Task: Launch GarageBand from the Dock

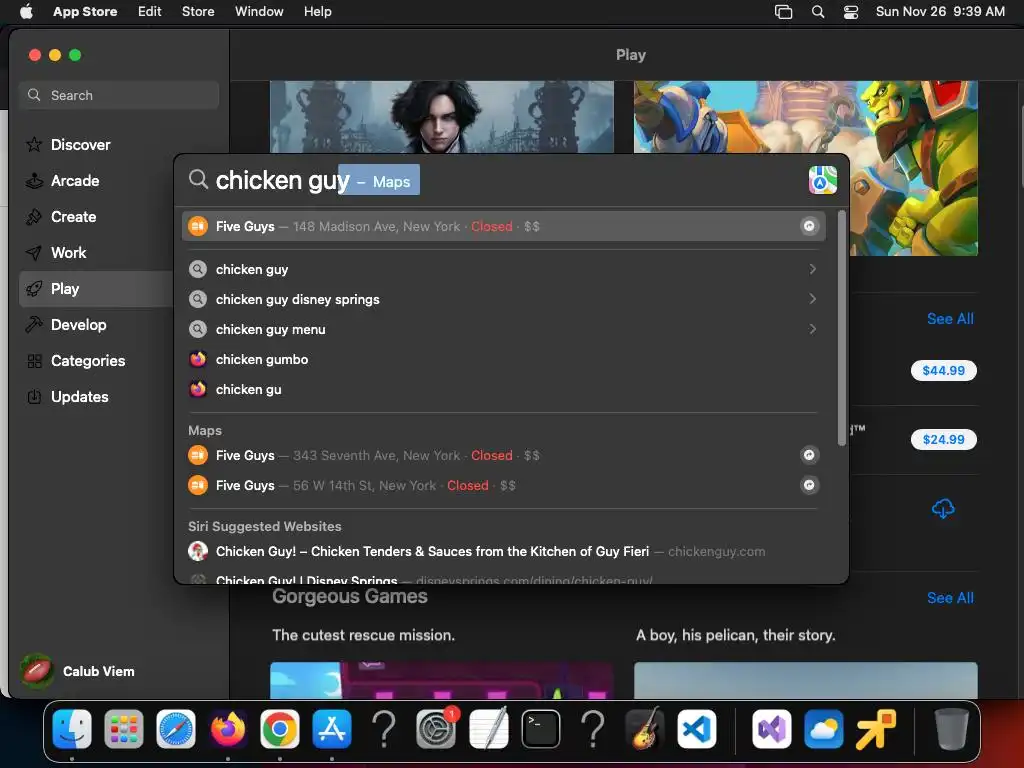Action: click(645, 728)
